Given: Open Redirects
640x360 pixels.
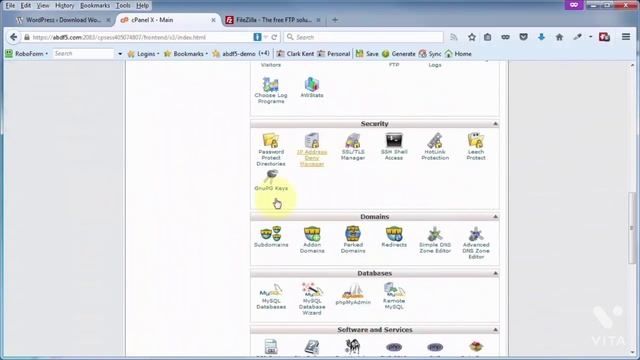Looking at the screenshot, I should (394, 237).
